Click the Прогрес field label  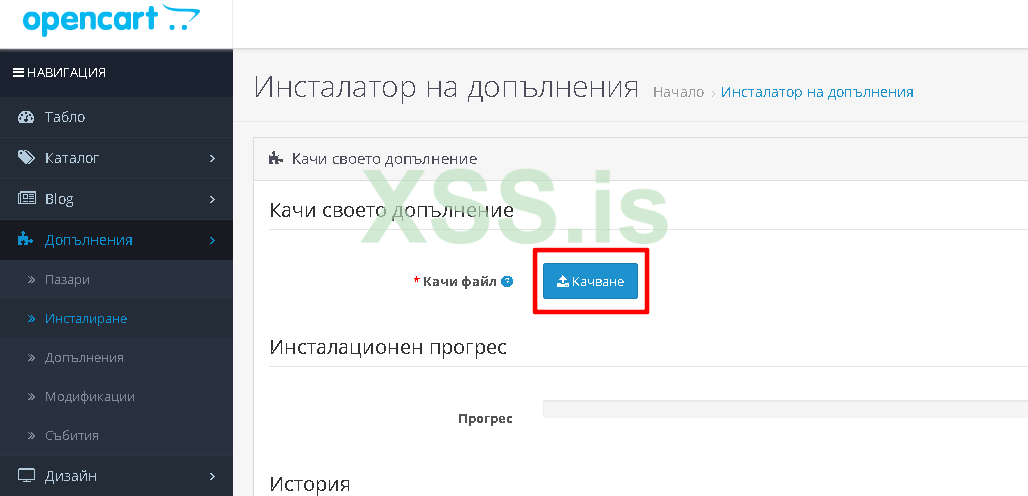[x=486, y=419]
